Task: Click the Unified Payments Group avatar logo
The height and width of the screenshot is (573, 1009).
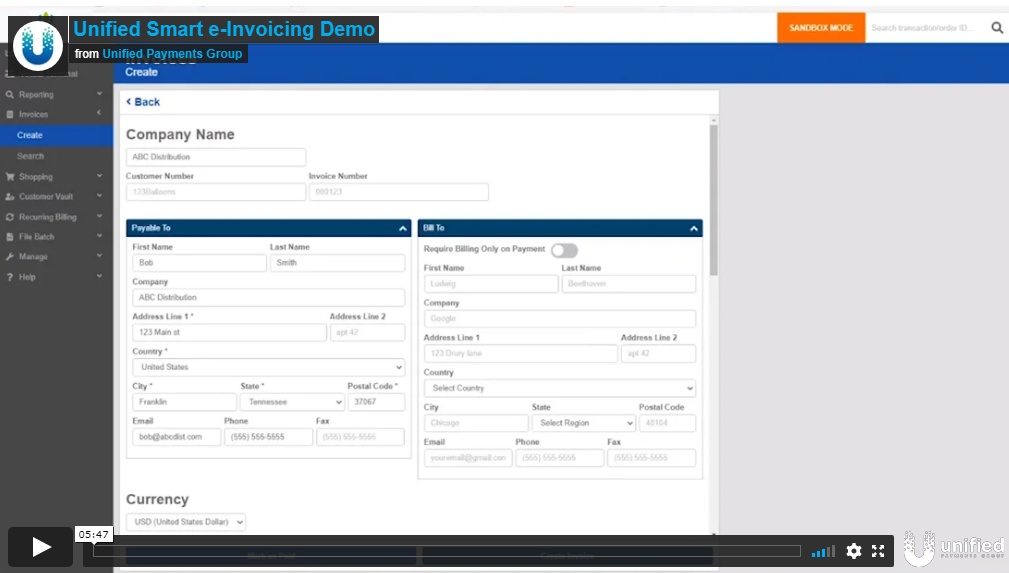Action: pyautogui.click(x=38, y=44)
